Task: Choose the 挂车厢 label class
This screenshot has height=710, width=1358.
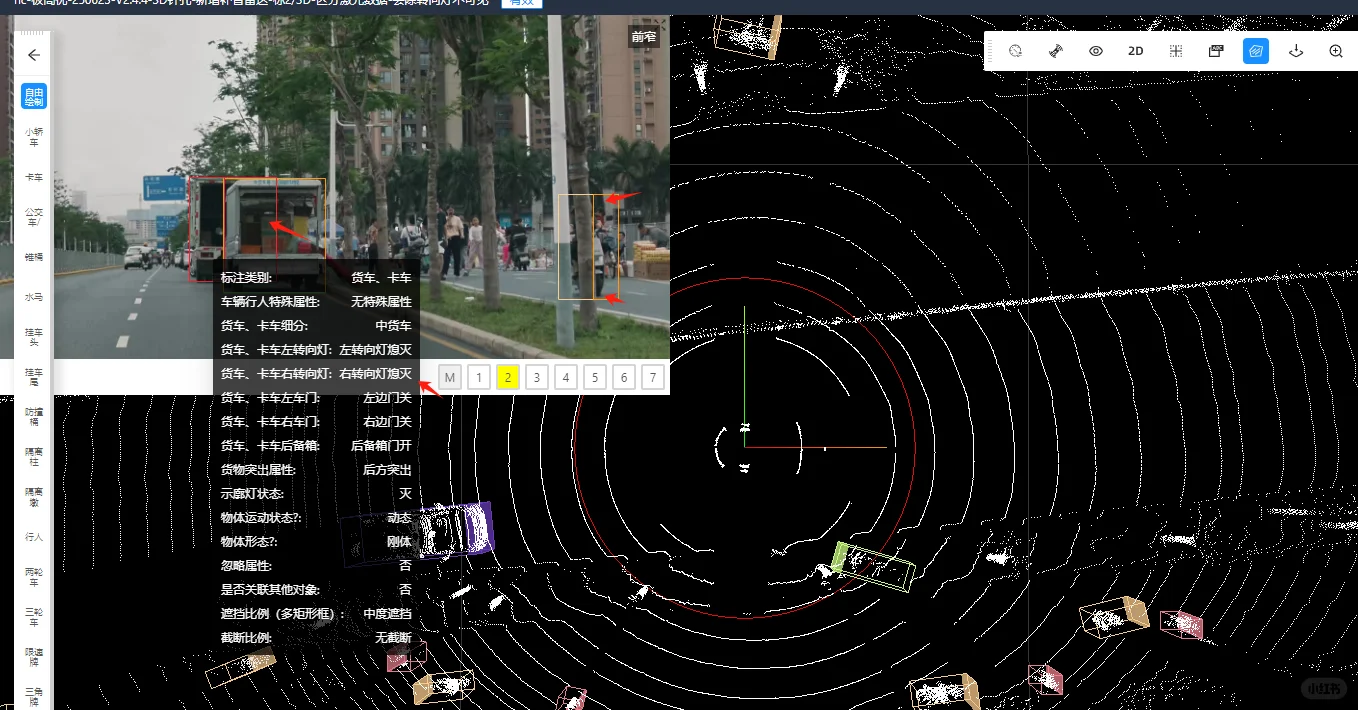Action: tap(34, 377)
